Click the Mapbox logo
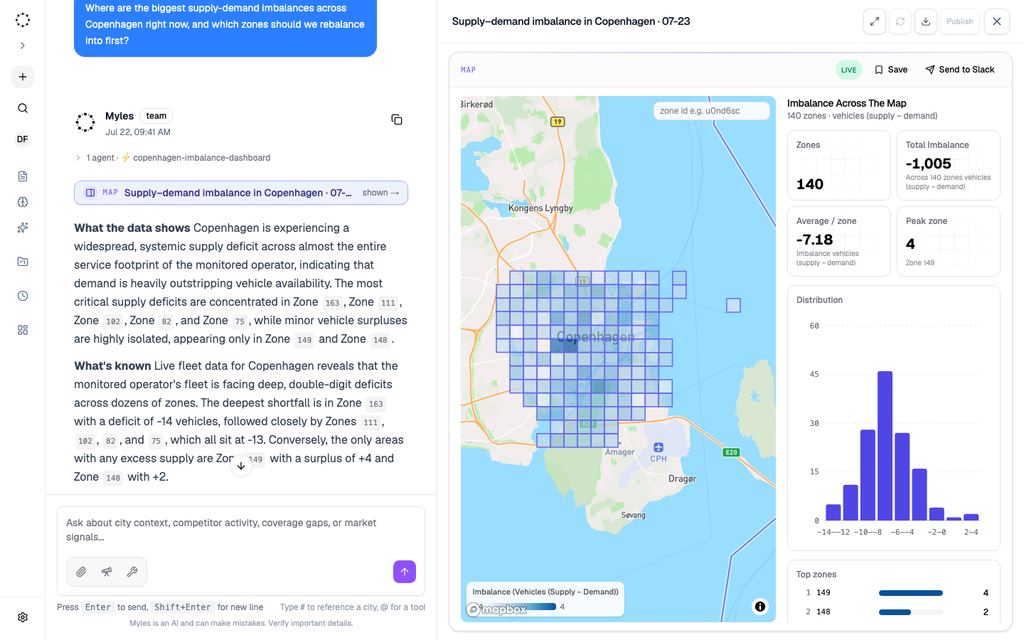The width and height of the screenshot is (1024, 640). point(497,610)
